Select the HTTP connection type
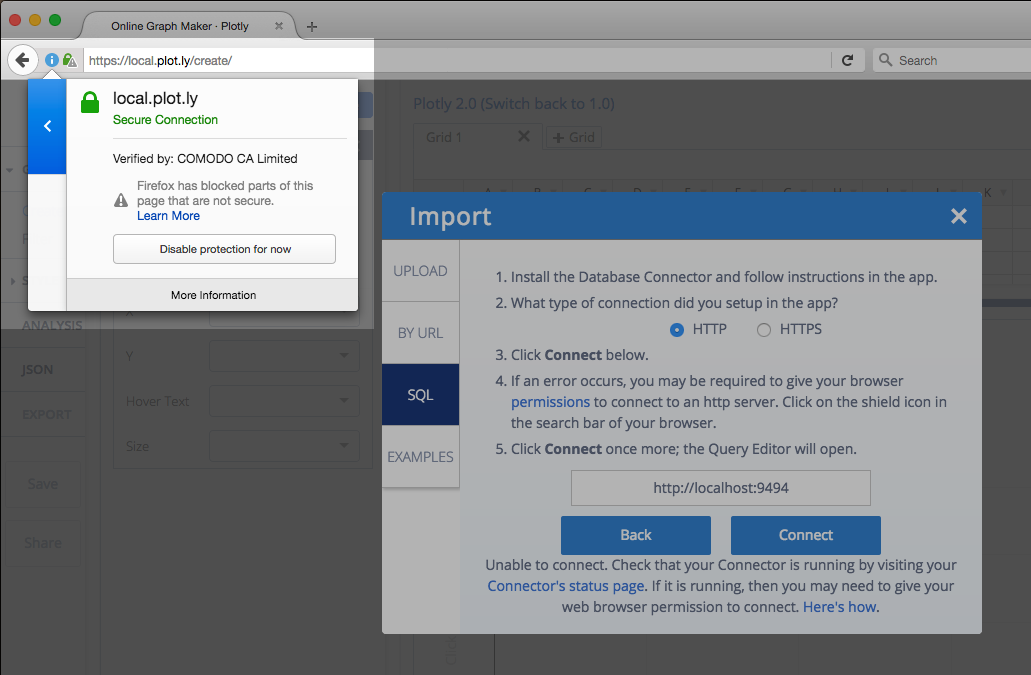The width and height of the screenshot is (1031, 675). pos(677,330)
